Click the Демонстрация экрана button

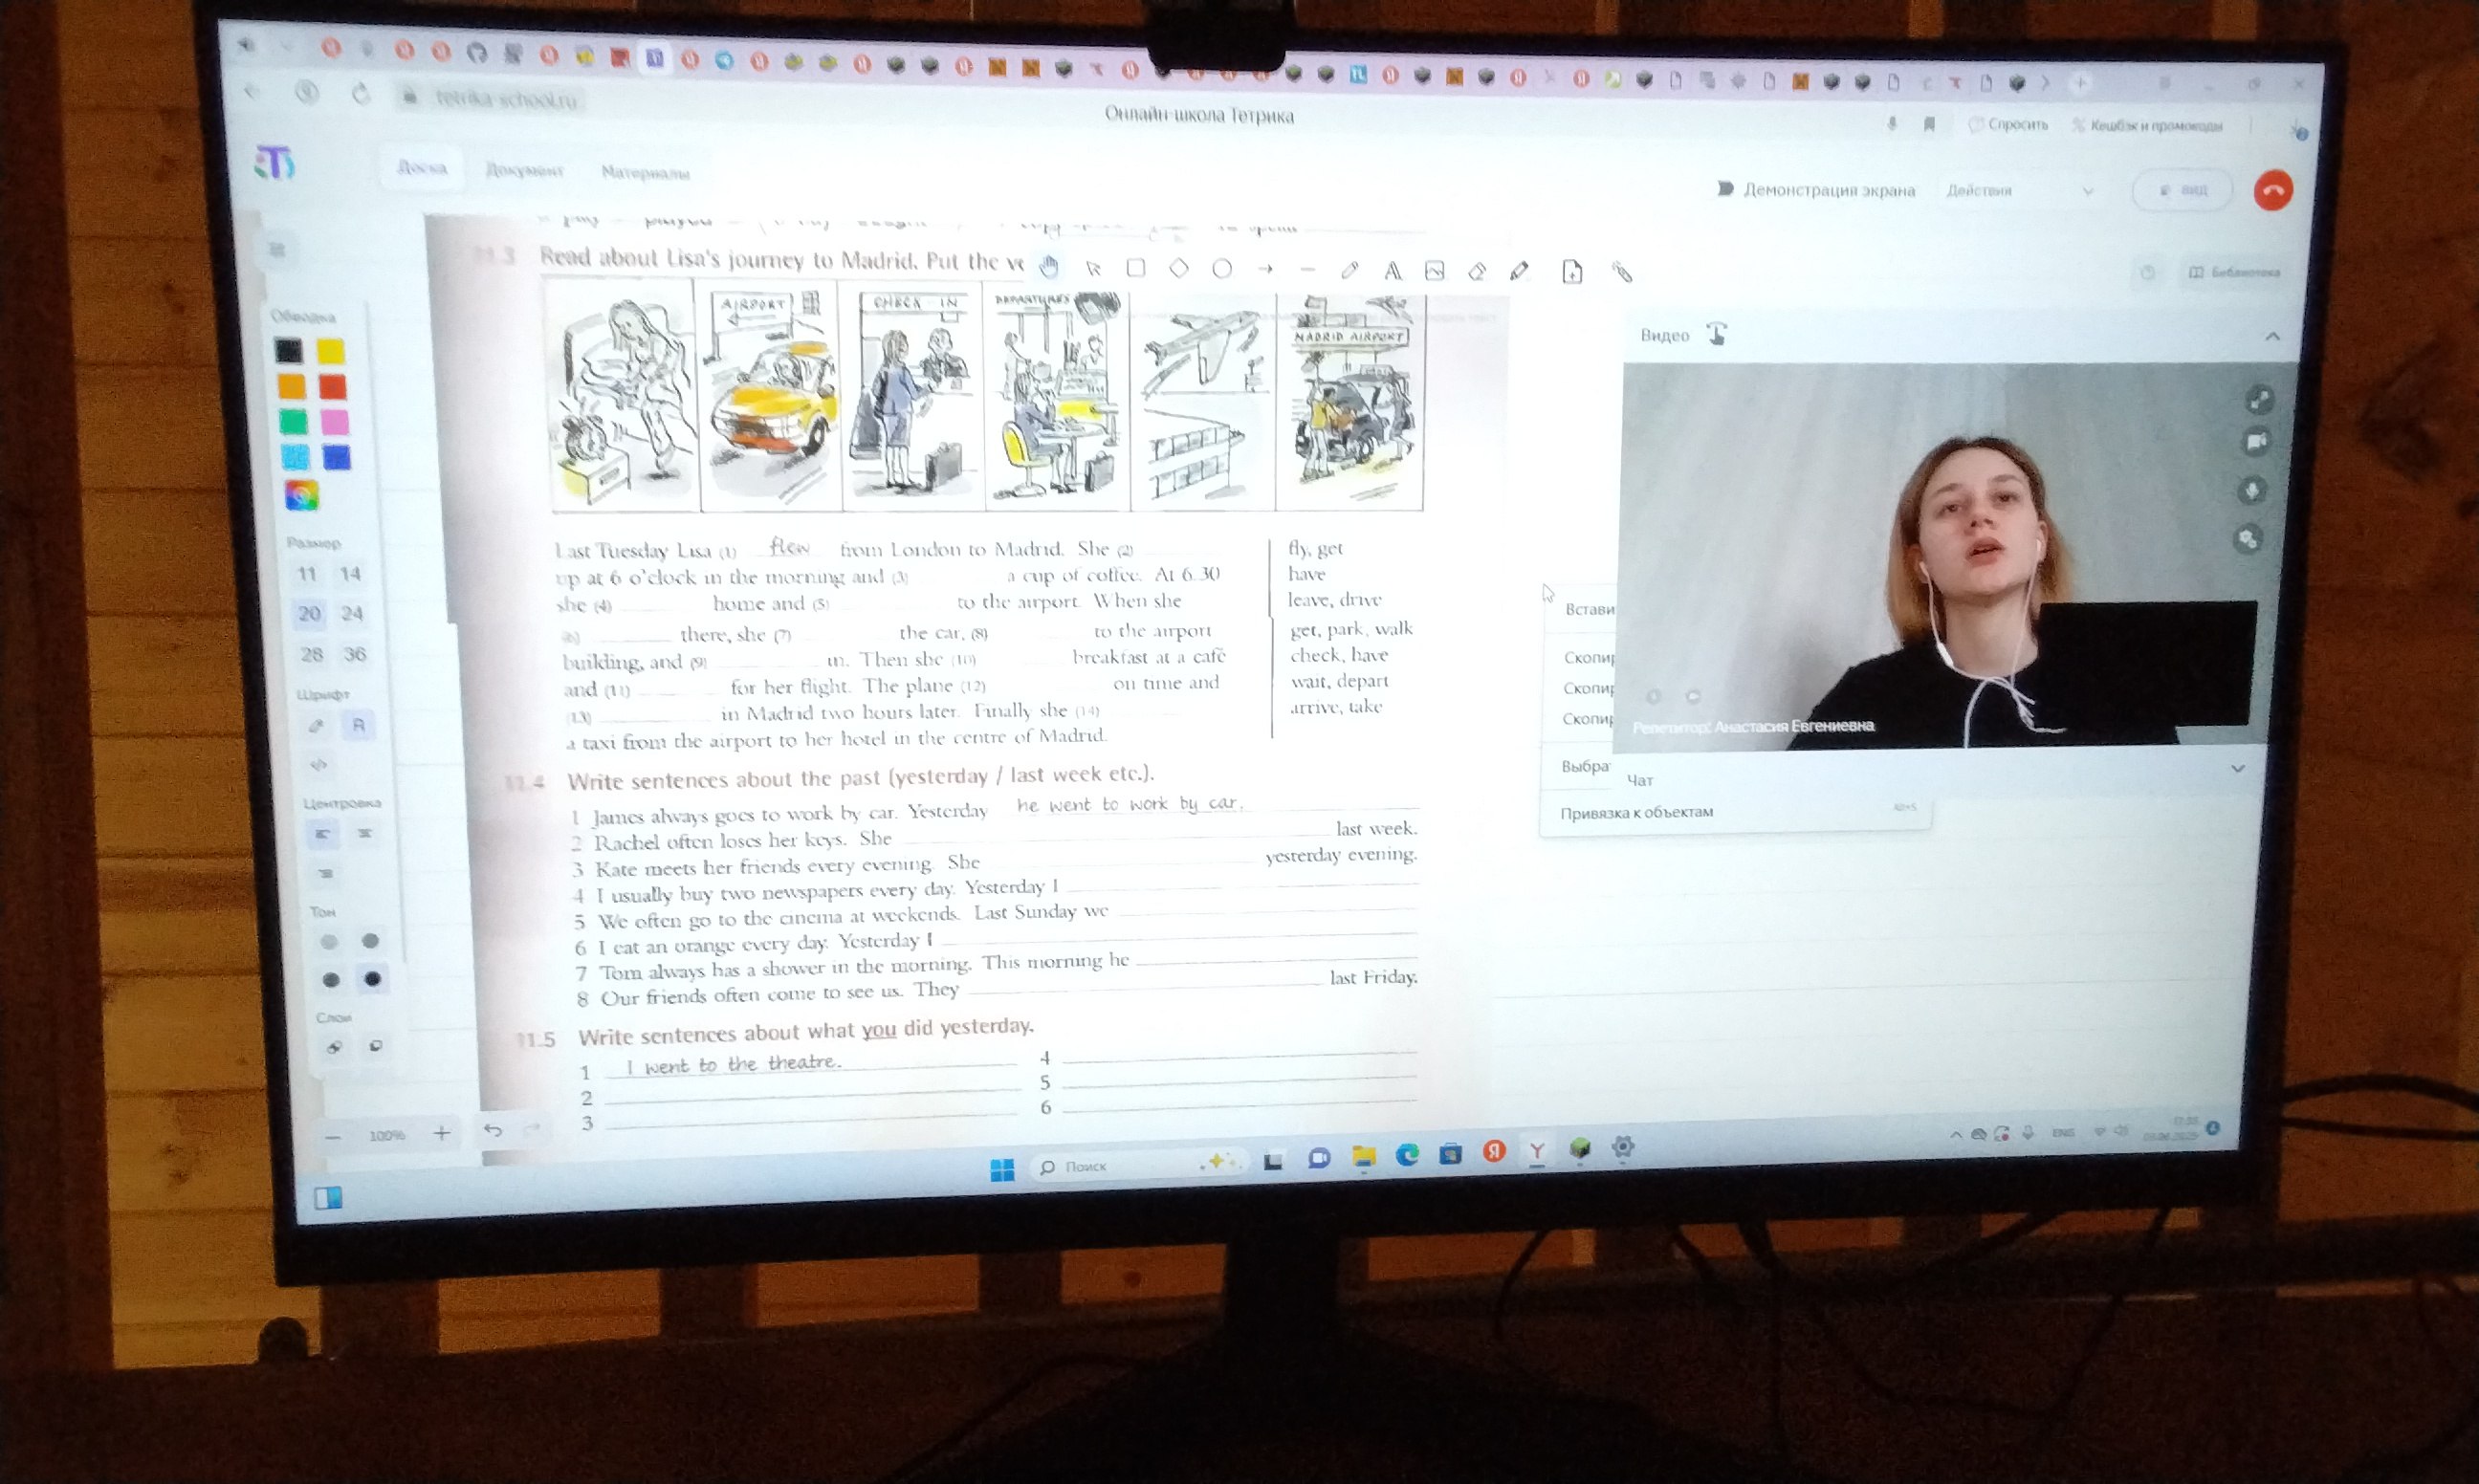[1816, 189]
